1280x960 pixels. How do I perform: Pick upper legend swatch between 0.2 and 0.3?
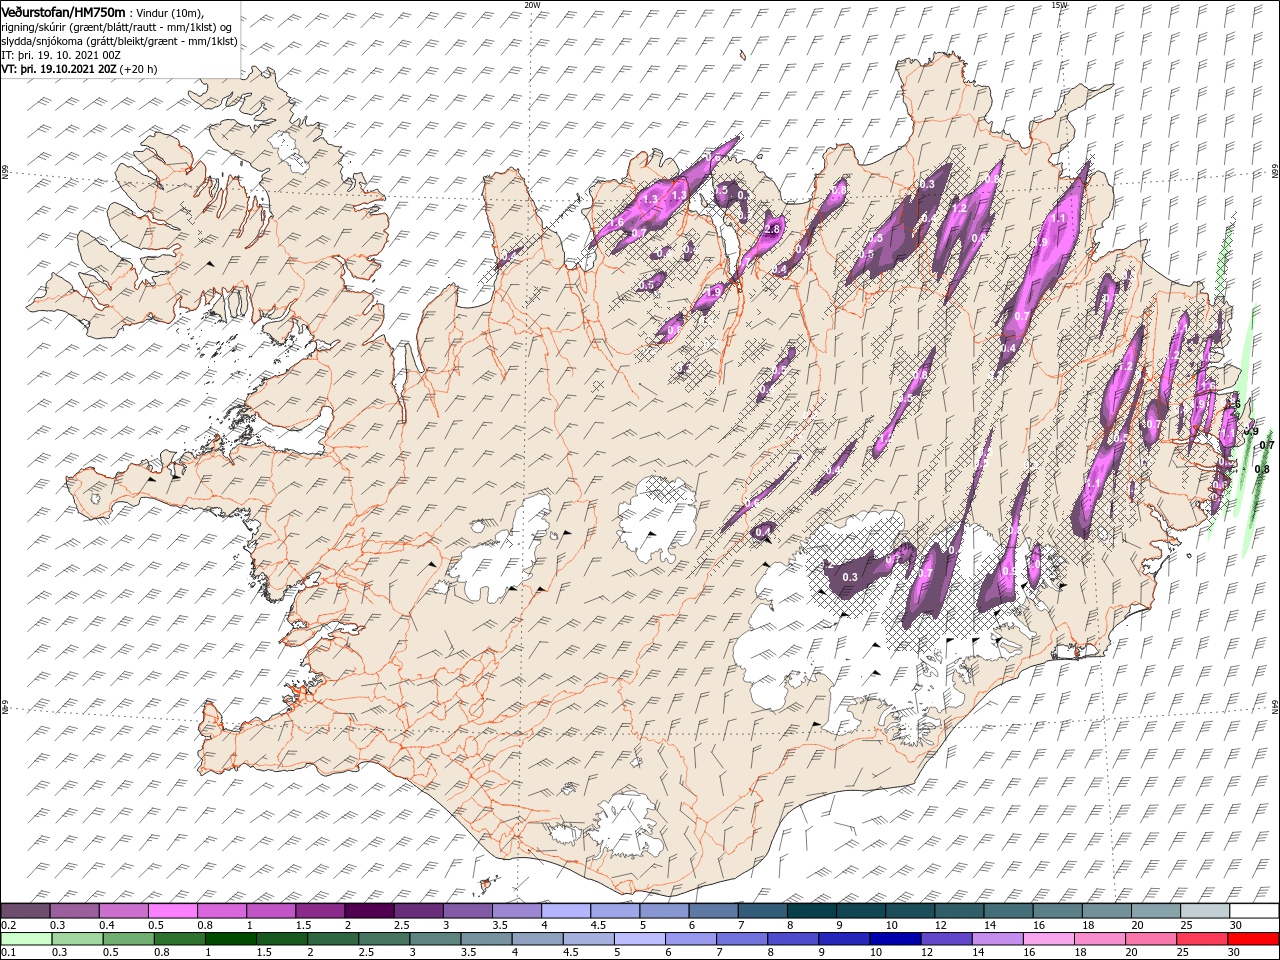point(25,911)
